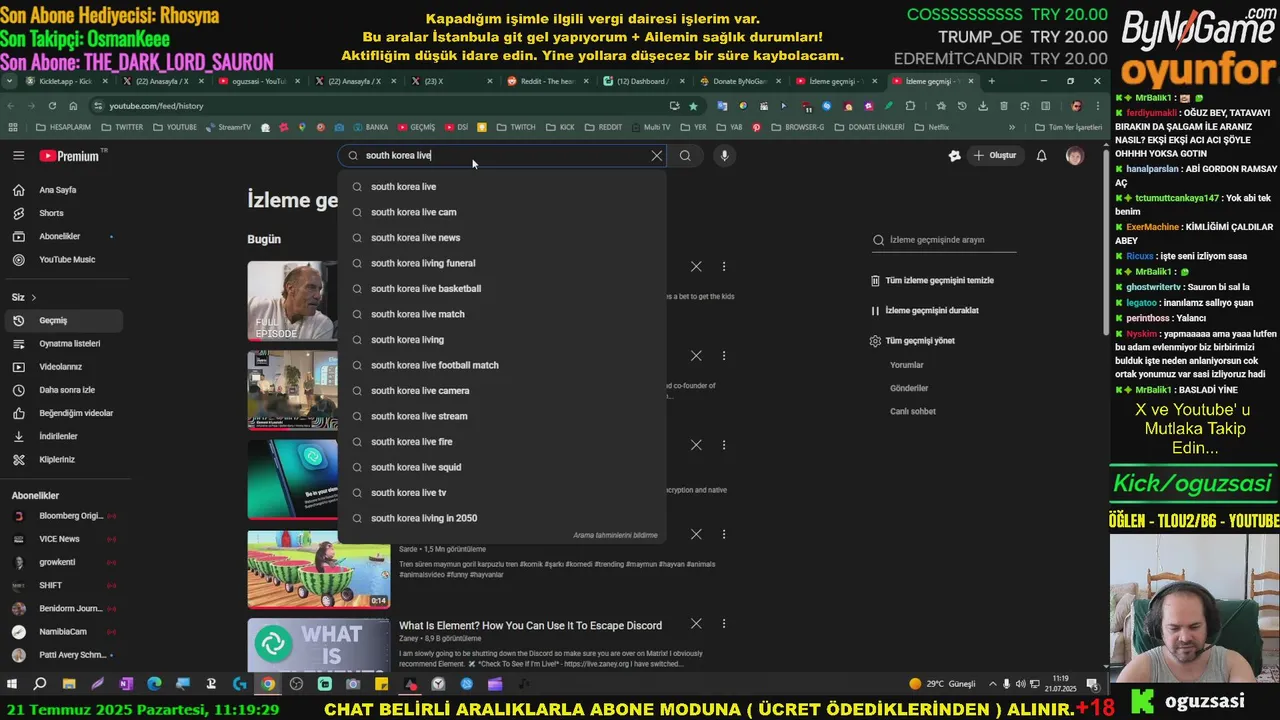Run search with the magnifier button

(x=685, y=155)
